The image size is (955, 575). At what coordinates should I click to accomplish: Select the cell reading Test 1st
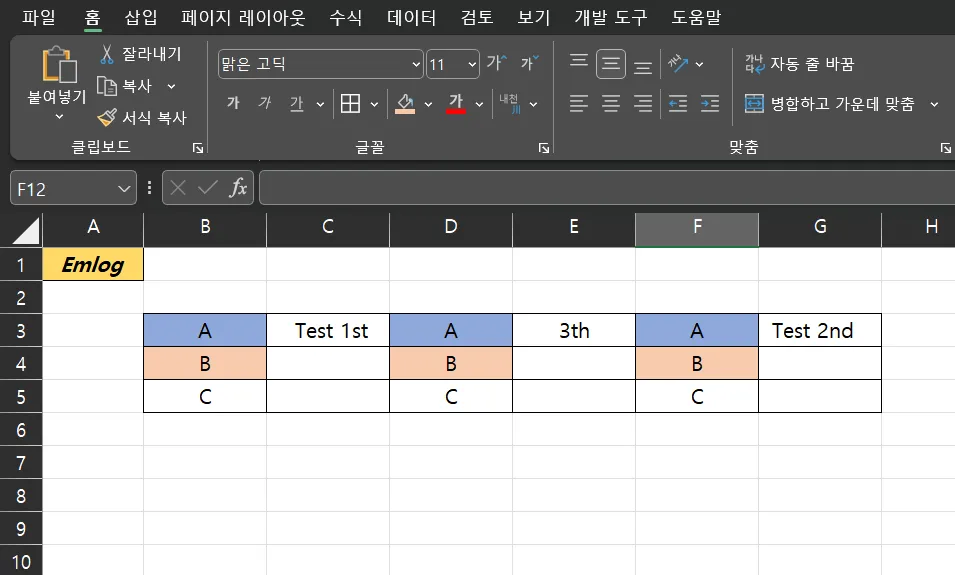pos(328,330)
